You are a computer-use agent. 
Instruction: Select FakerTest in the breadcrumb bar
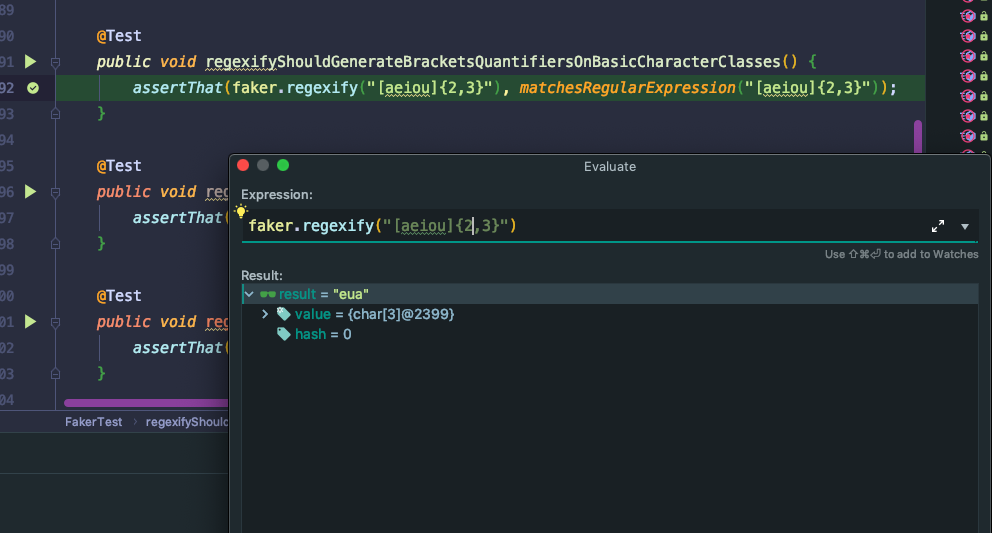[93, 422]
